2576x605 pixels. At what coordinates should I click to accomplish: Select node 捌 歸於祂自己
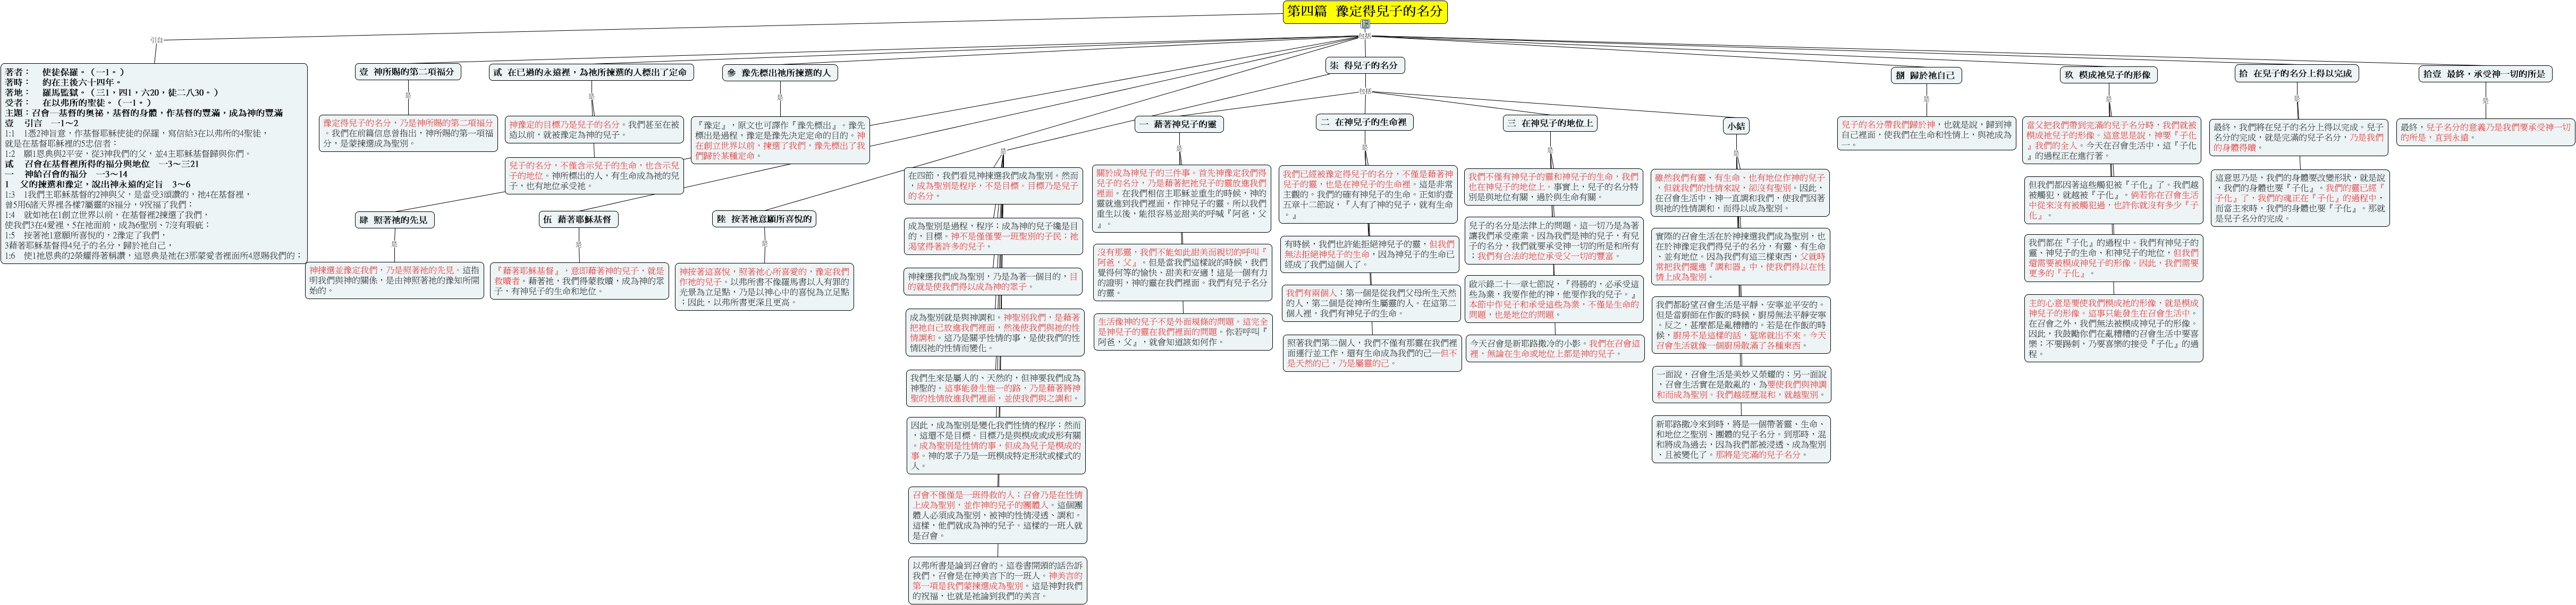tap(1926, 75)
